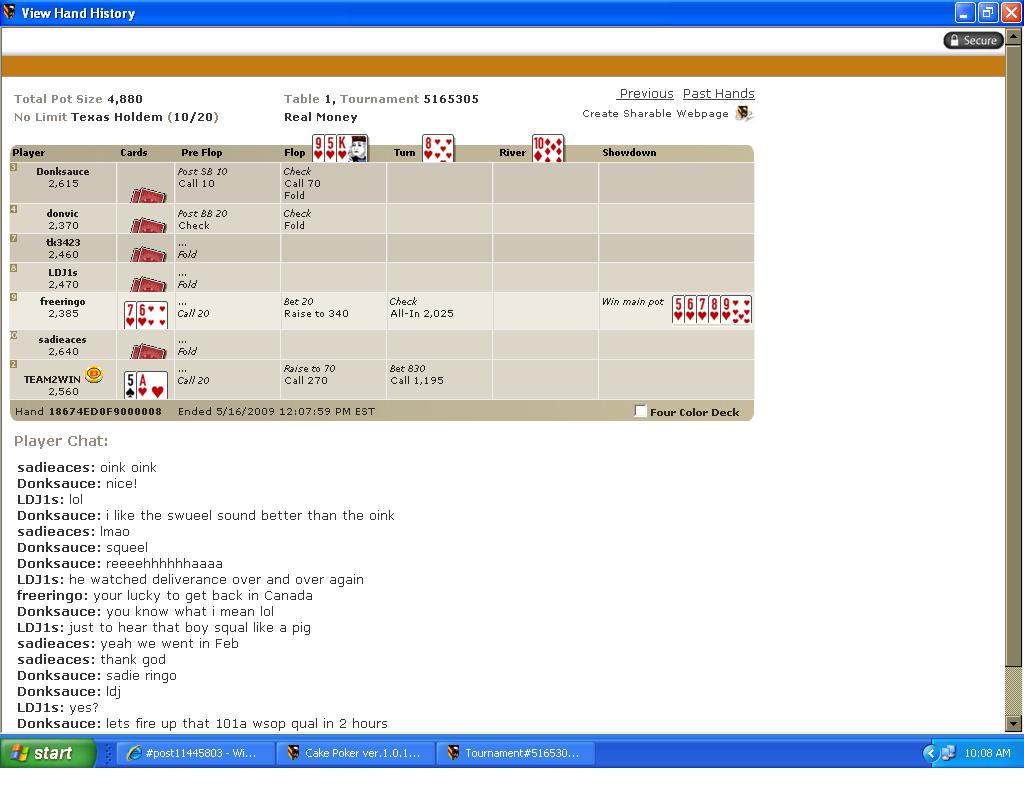The width and height of the screenshot is (1024, 800).
Task: Click the View Hand History title bar icon
Action: (10, 13)
